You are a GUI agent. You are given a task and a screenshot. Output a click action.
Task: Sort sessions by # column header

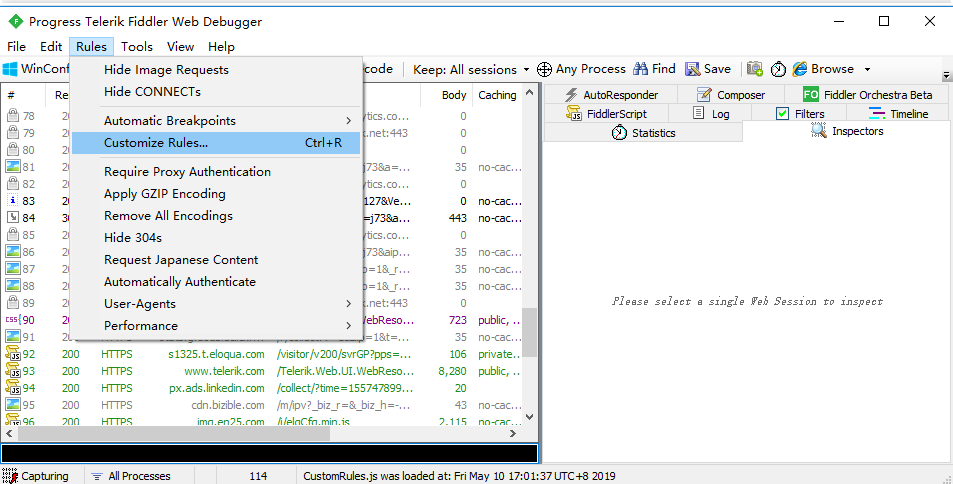(x=24, y=95)
